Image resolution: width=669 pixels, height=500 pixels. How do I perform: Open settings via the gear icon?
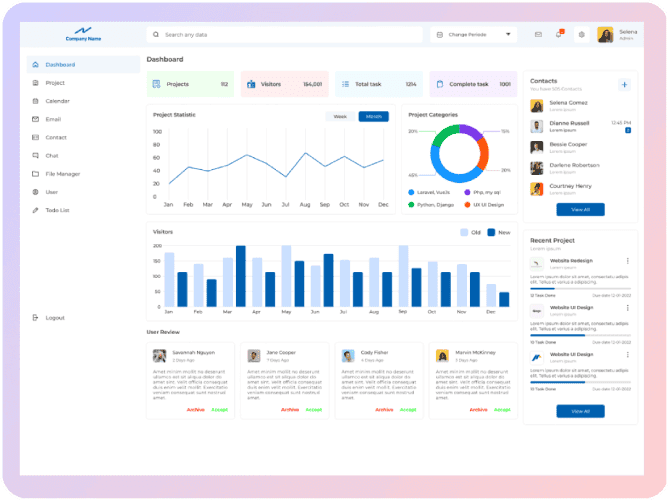(x=582, y=35)
